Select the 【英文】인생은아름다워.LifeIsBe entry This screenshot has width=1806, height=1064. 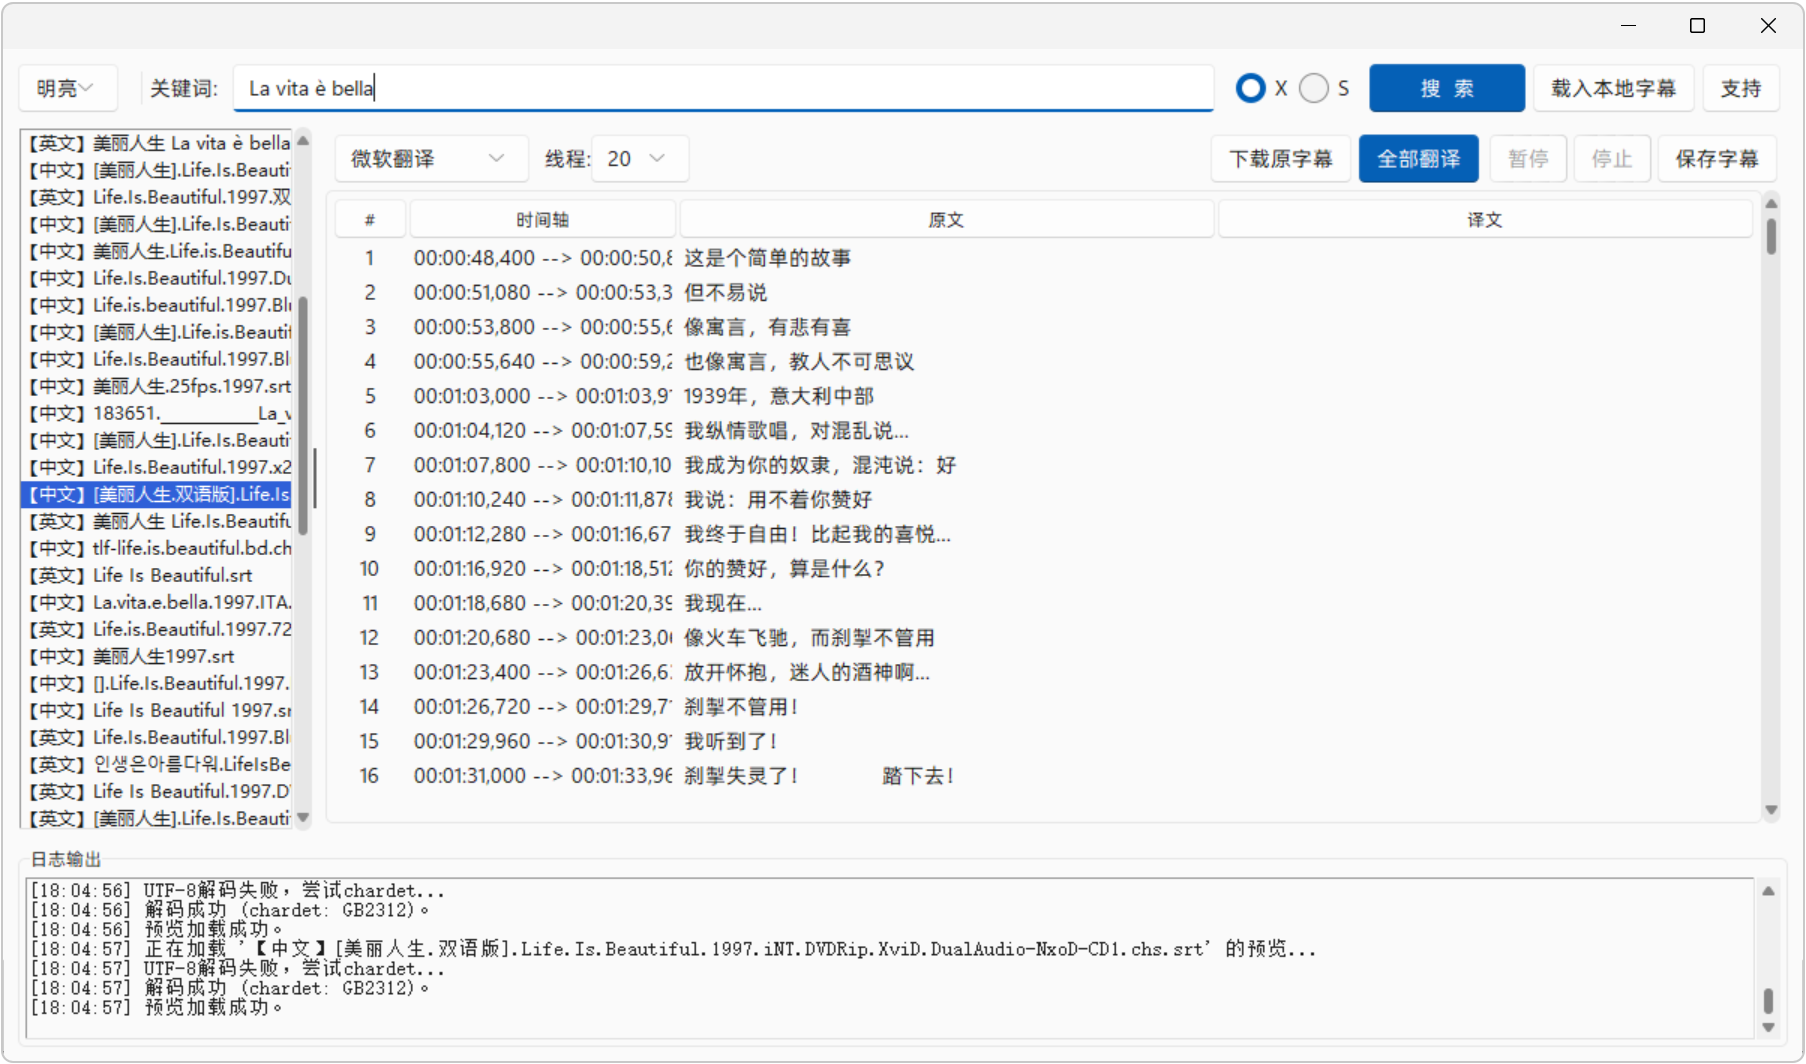tap(158, 764)
